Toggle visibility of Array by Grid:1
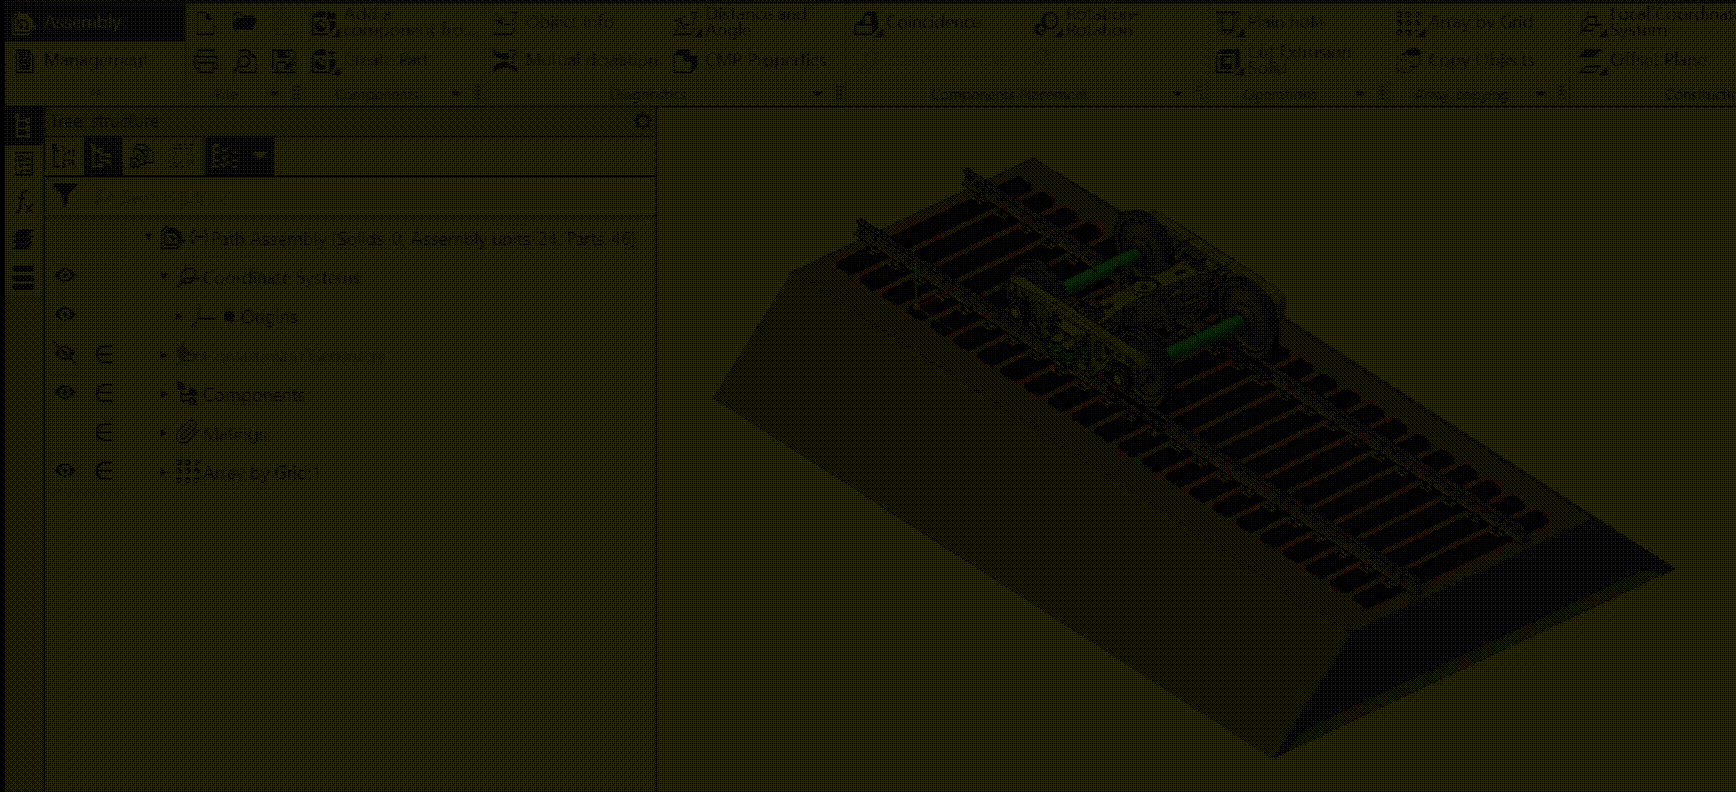 point(66,471)
